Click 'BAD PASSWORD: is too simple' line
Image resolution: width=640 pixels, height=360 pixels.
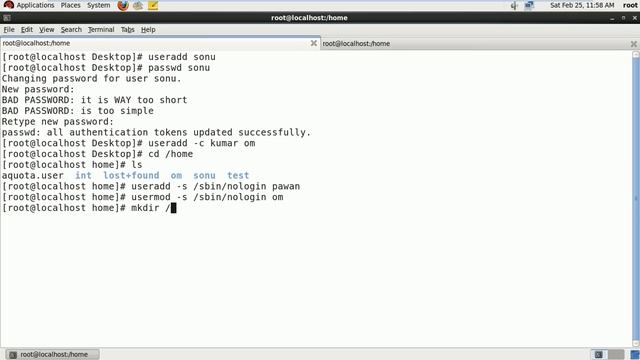pos(78,111)
